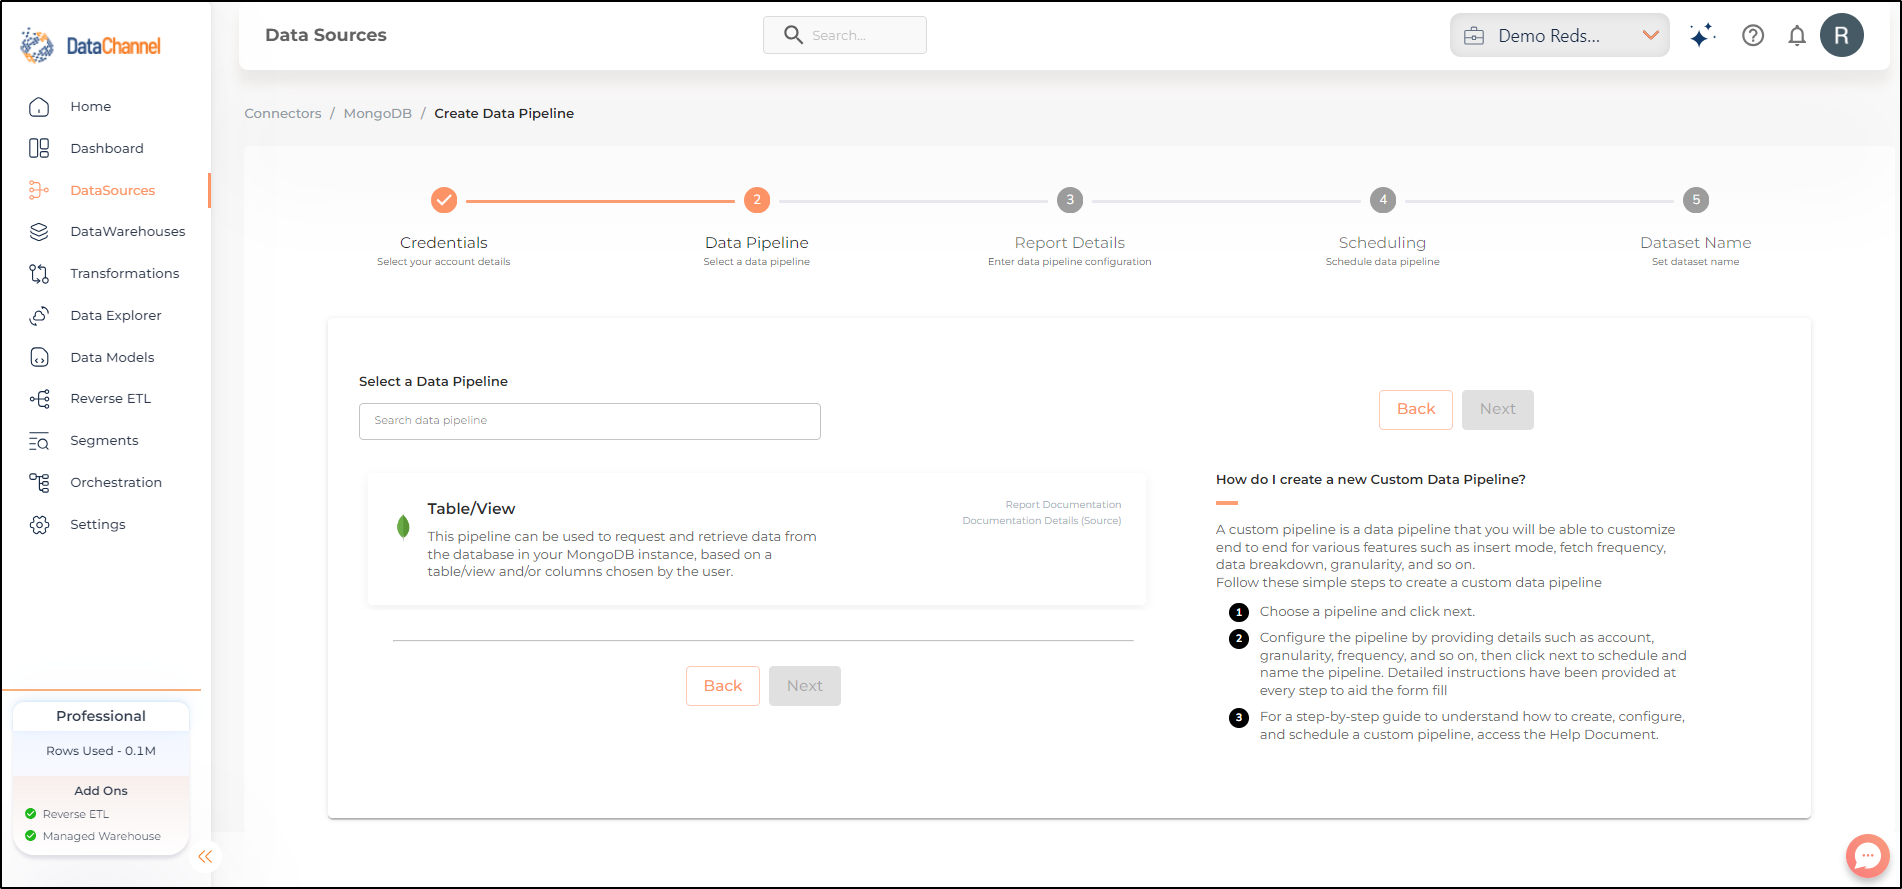Open Dashboard in the sidebar
This screenshot has width=1902, height=889.
point(107,148)
